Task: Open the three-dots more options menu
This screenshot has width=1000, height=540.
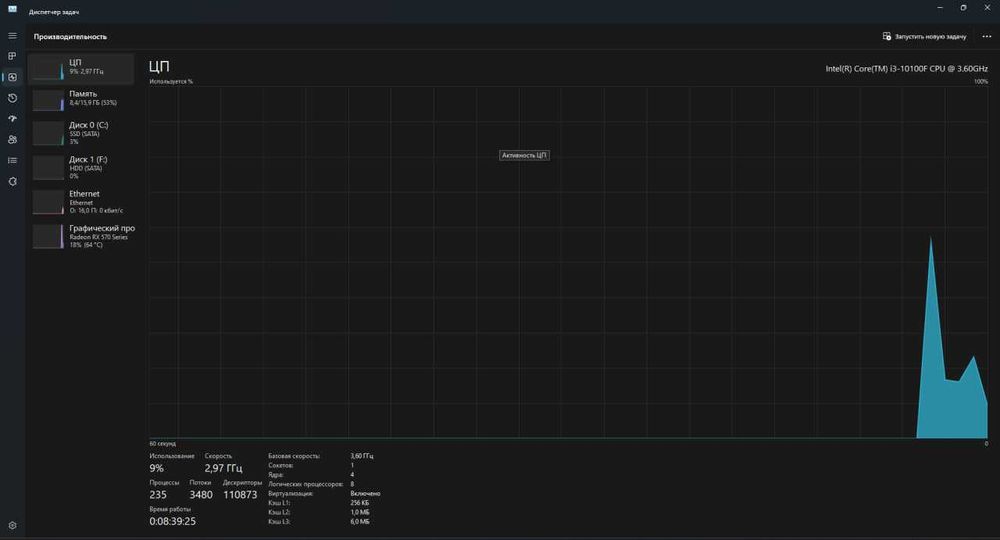Action: 987,36
